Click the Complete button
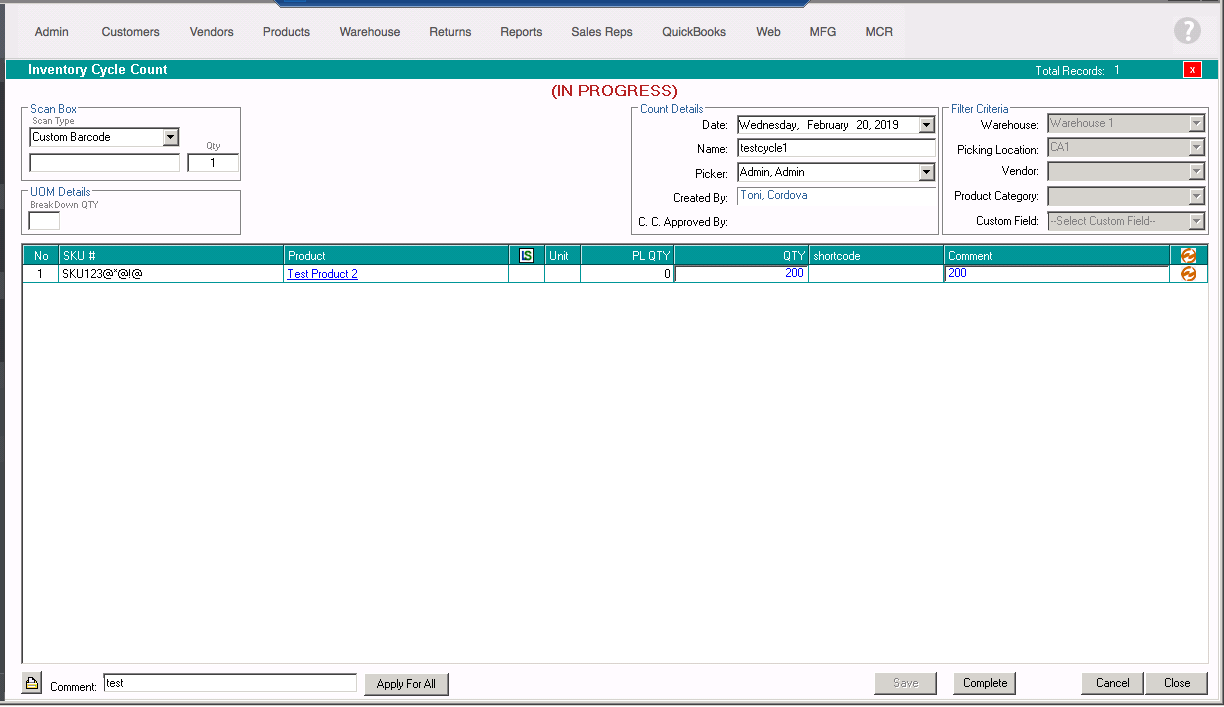Image resolution: width=1224 pixels, height=707 pixels. [x=984, y=683]
